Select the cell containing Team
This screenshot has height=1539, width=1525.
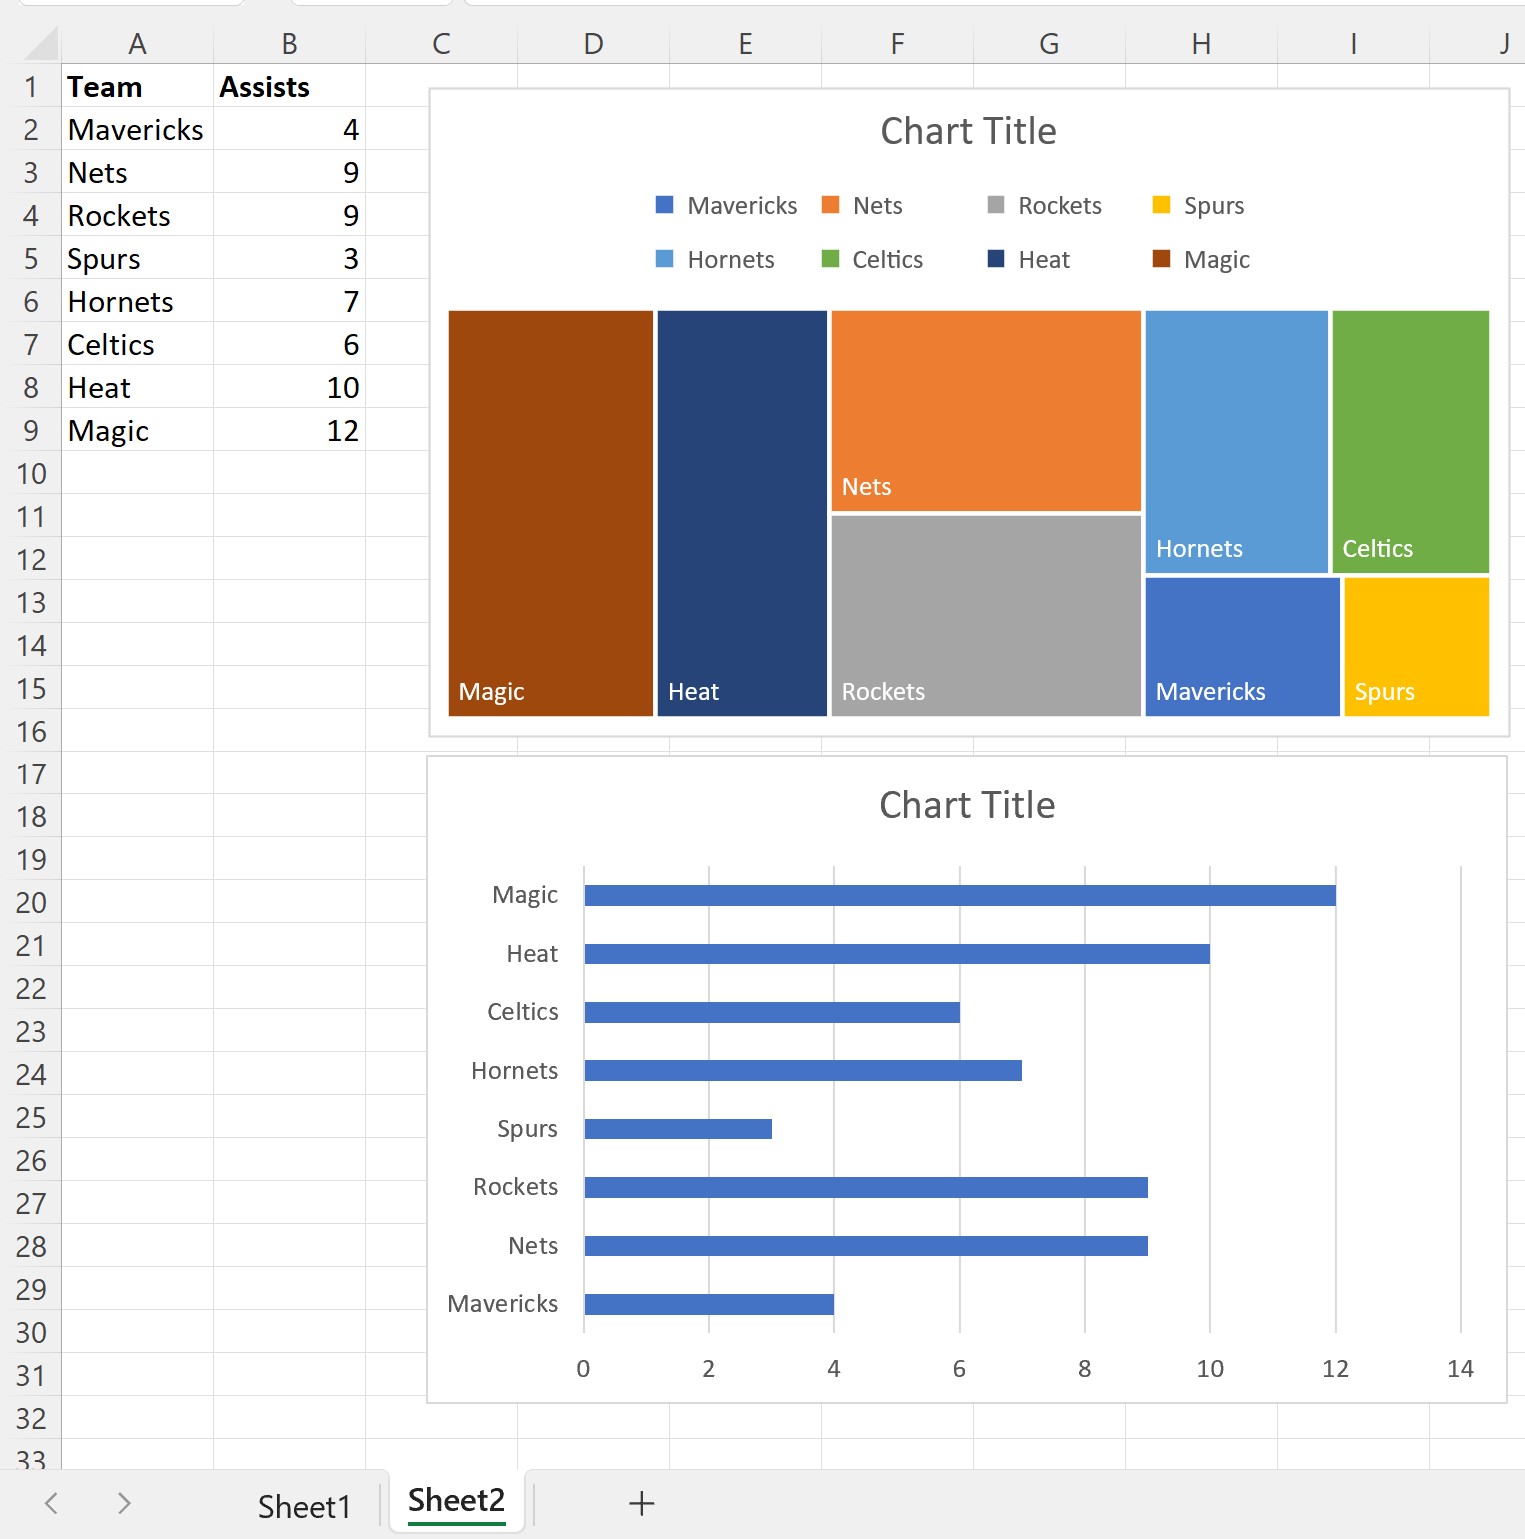137,87
